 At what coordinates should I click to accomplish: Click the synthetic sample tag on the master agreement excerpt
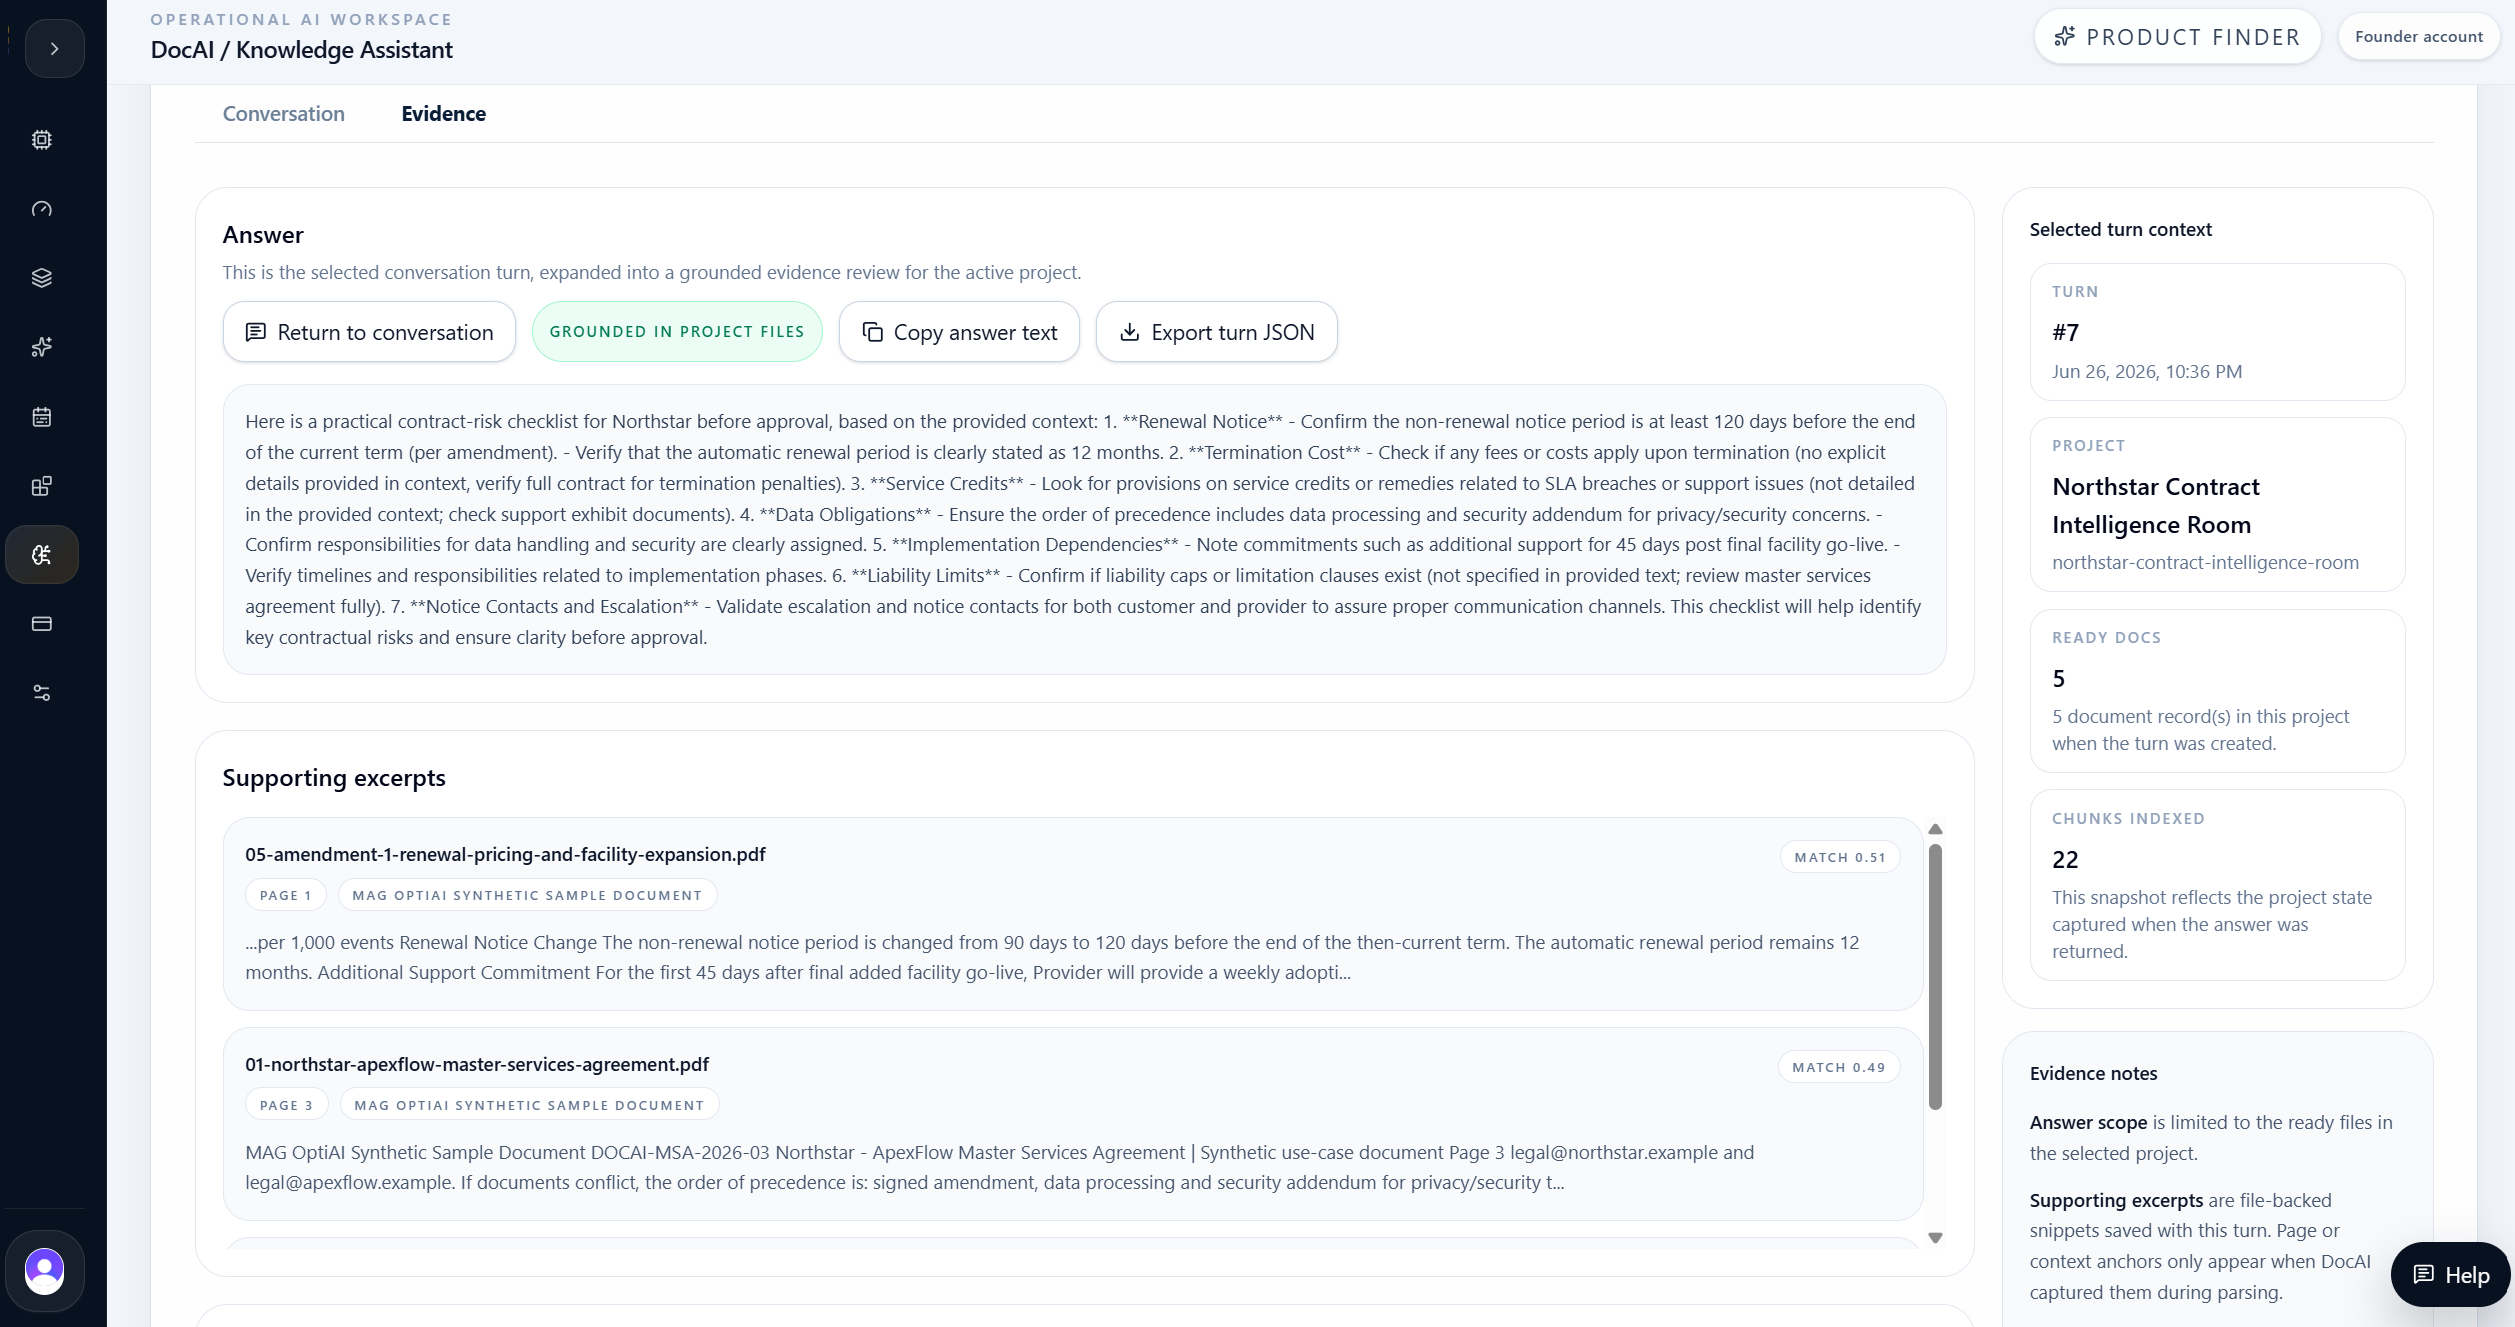click(529, 1106)
